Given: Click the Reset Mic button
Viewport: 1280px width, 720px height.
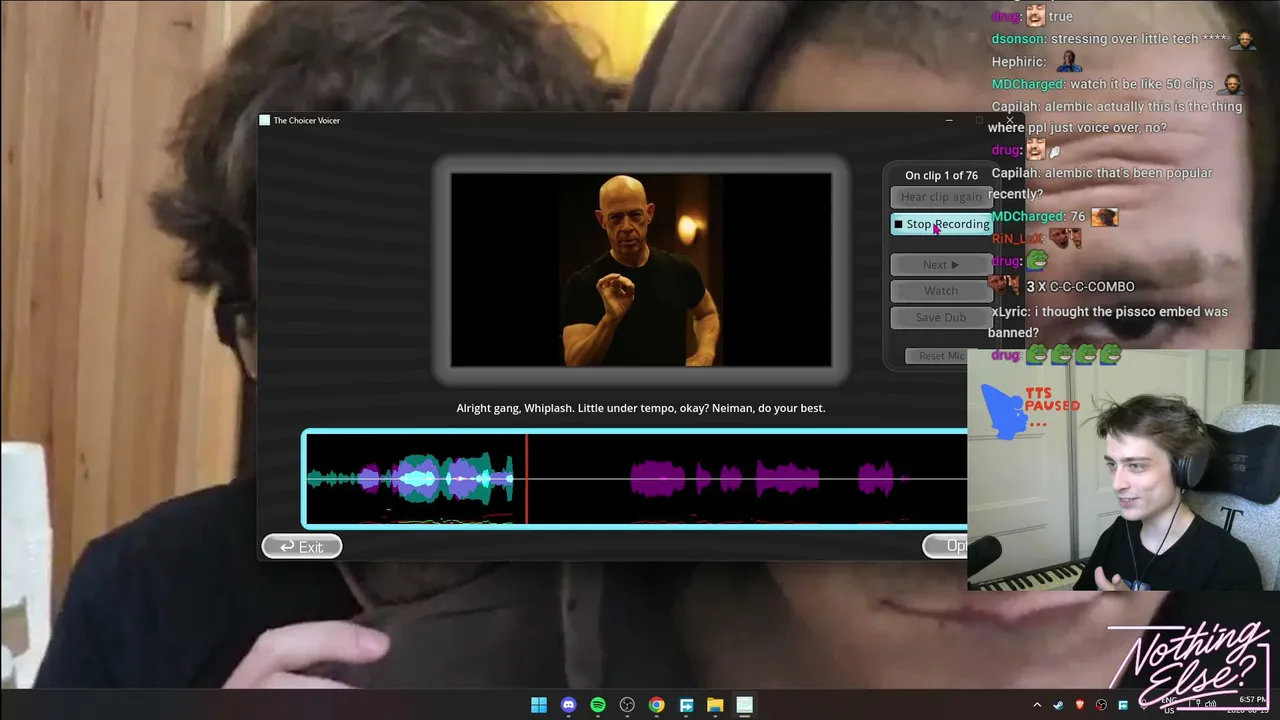Looking at the screenshot, I should point(941,356).
